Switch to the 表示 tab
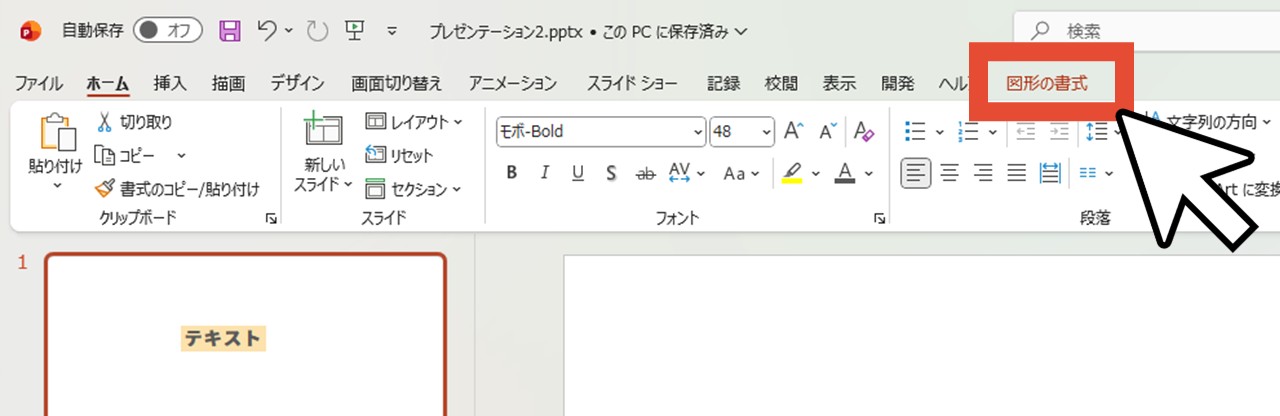Viewport: 1280px width, 416px height. click(x=839, y=83)
